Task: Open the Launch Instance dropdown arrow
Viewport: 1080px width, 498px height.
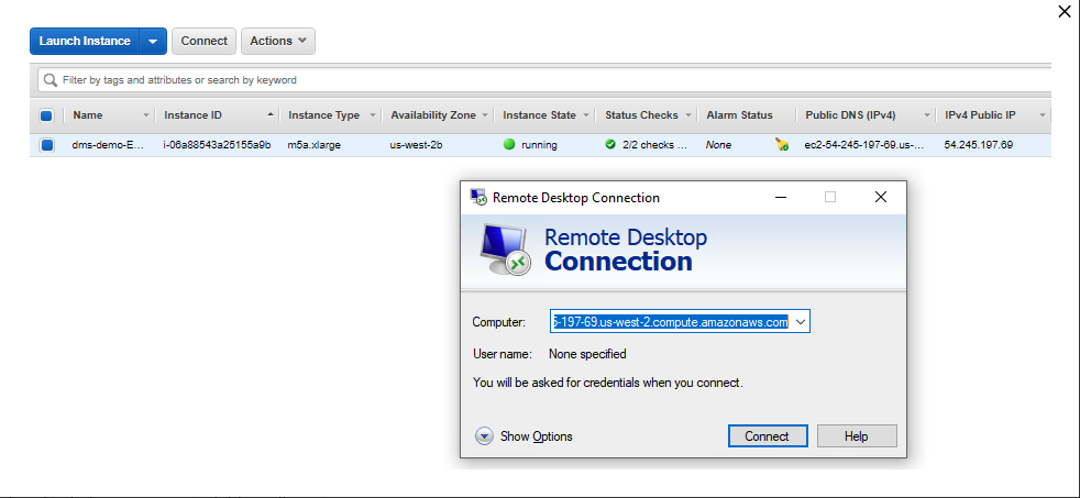Action: pyautogui.click(x=152, y=41)
